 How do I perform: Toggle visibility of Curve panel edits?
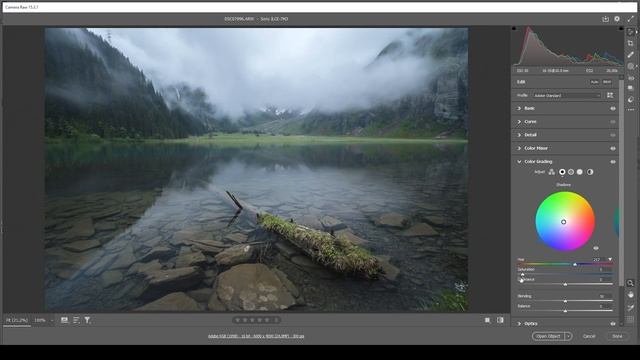(x=613, y=122)
